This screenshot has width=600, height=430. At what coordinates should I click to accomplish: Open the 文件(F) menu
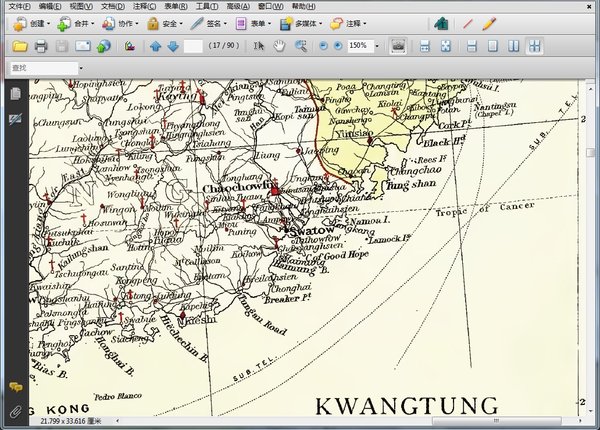[x=19, y=6]
